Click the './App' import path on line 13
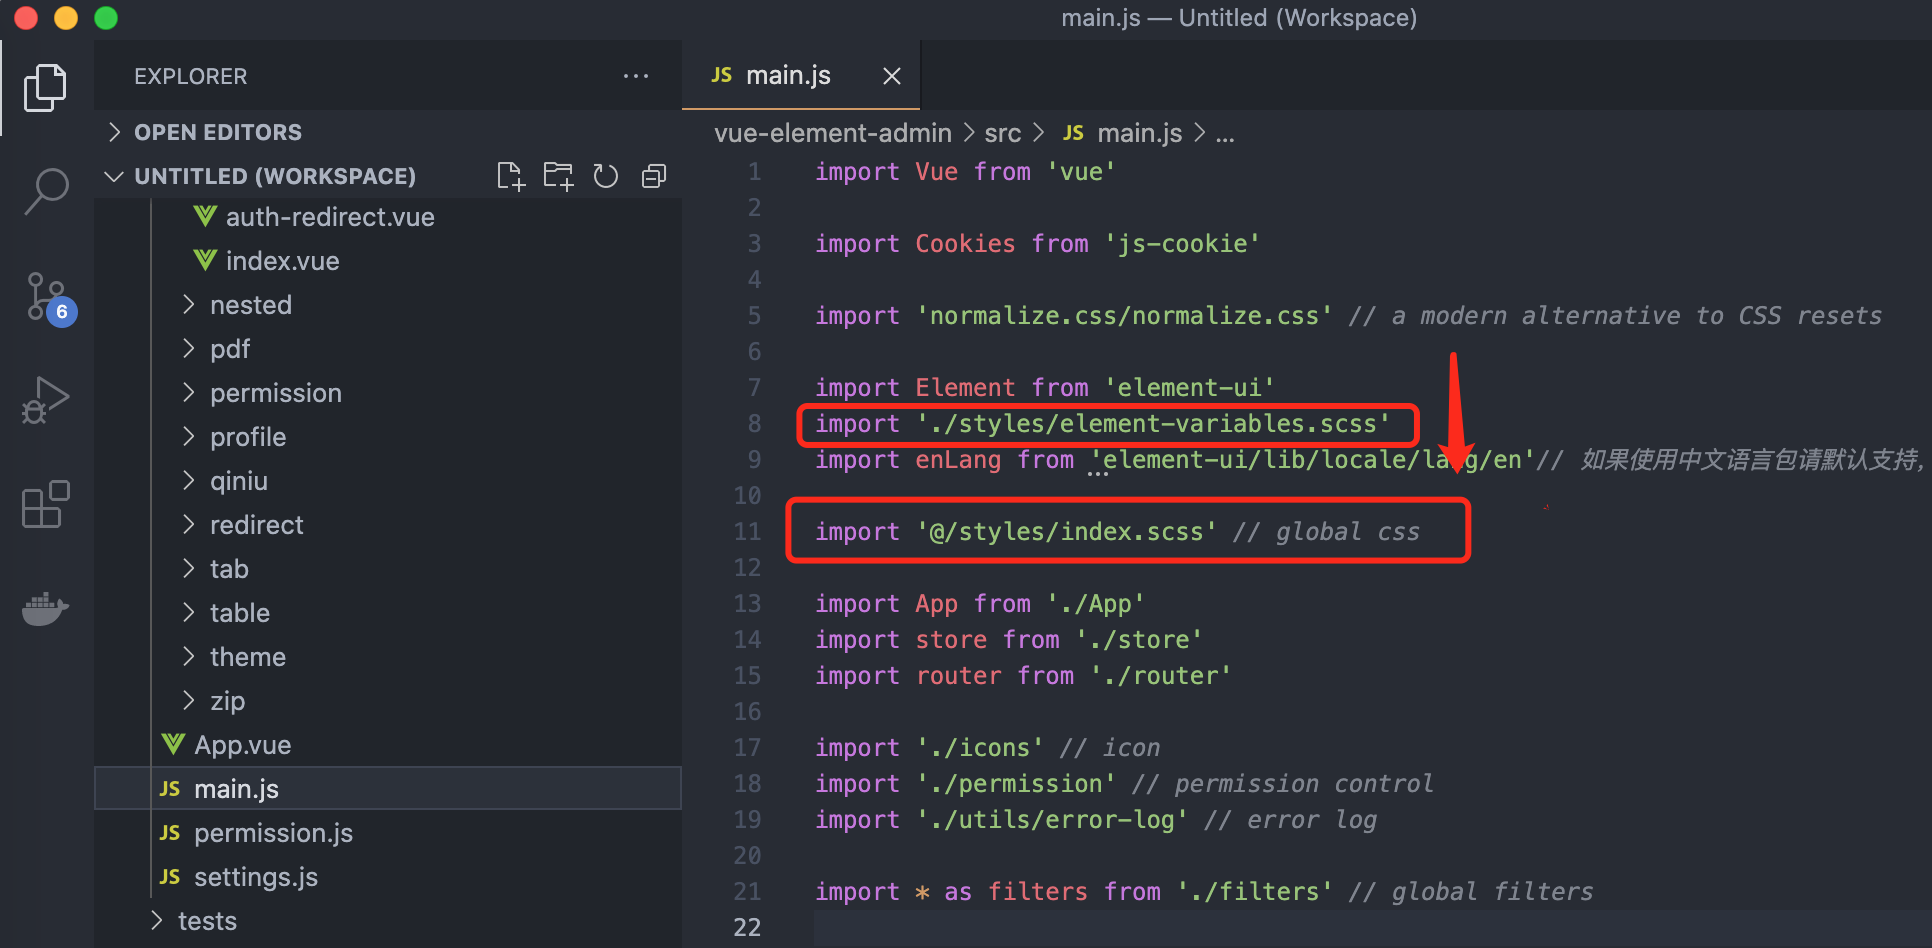 (x=1095, y=604)
